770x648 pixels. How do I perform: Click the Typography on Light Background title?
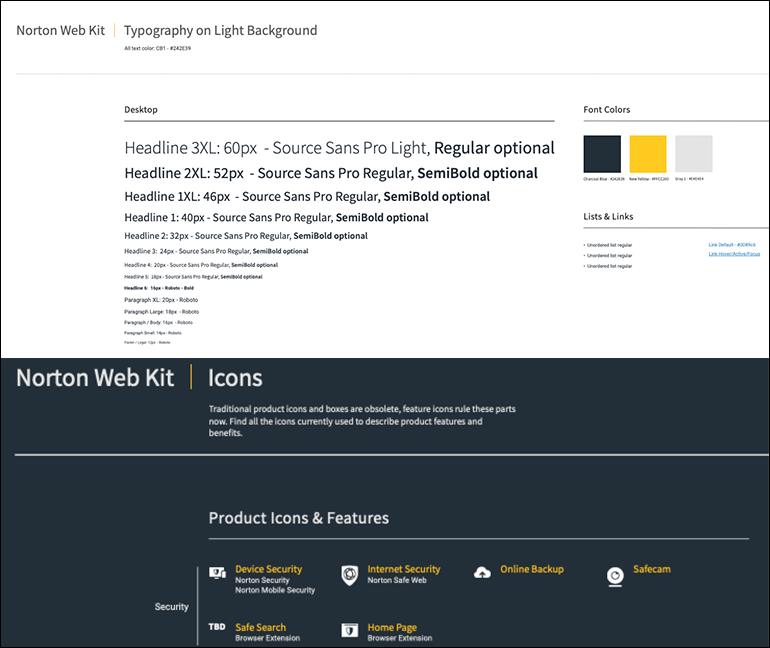tap(220, 31)
